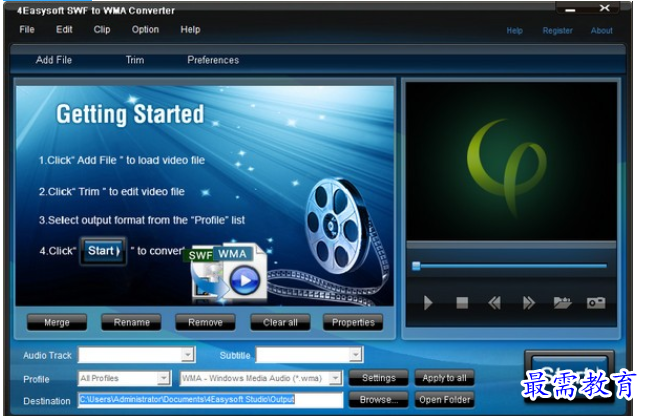Click the Browse... button
Viewport: 645px width, 416px height.
coord(378,400)
